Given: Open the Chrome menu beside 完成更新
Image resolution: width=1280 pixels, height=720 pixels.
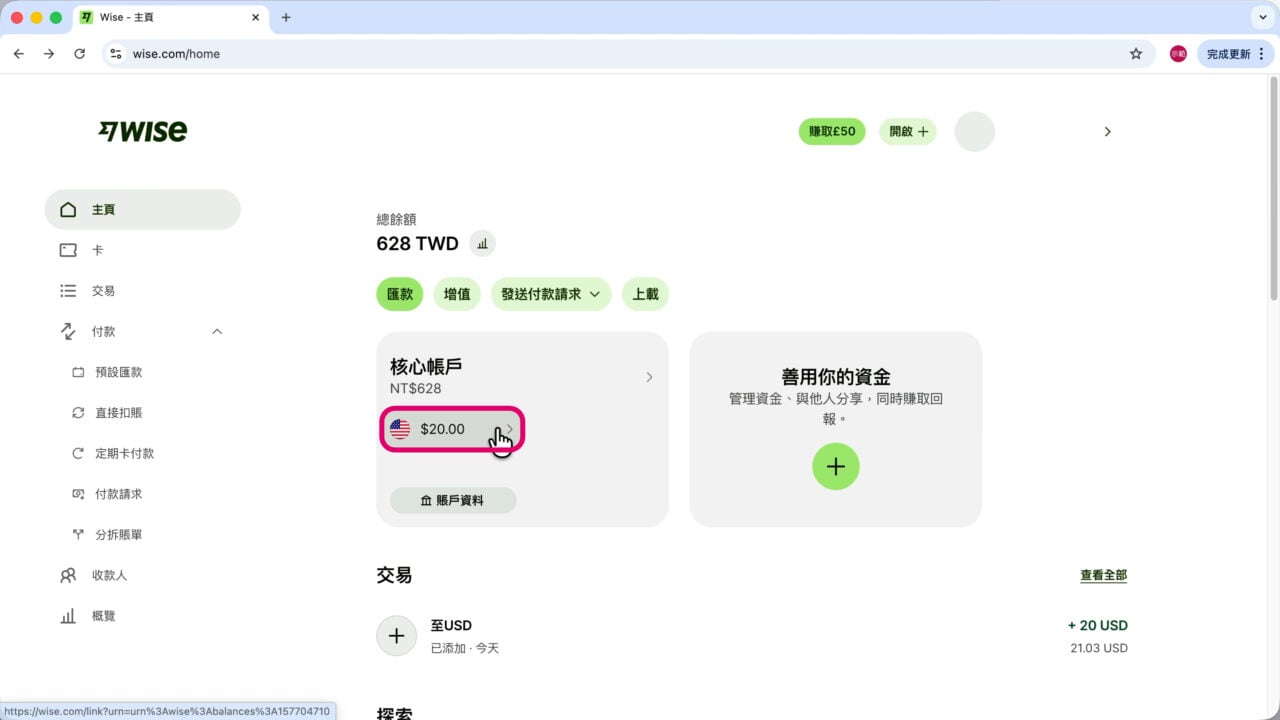Looking at the screenshot, I should click(1263, 54).
